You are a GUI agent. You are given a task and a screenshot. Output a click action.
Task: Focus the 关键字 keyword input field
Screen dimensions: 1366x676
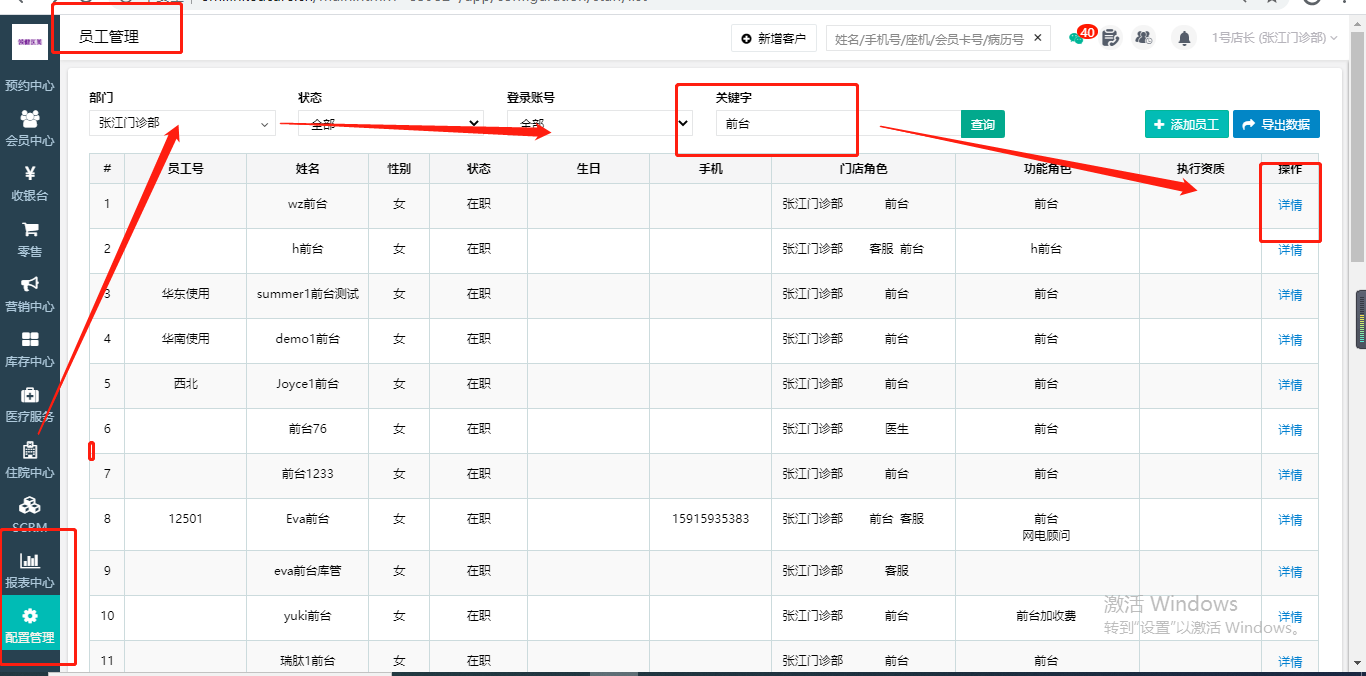(838, 124)
